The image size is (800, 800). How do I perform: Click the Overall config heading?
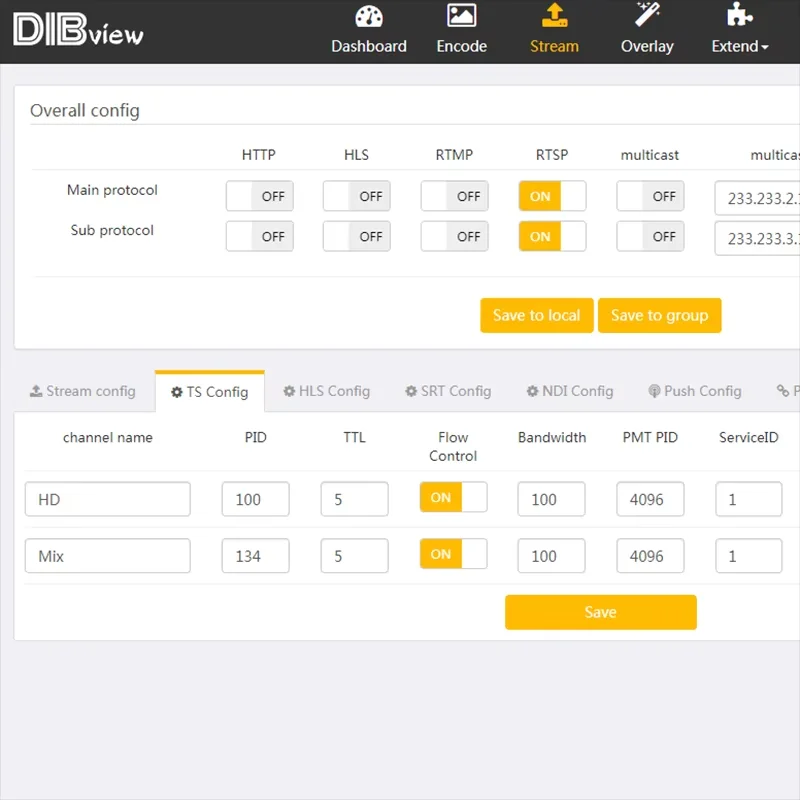pos(85,110)
